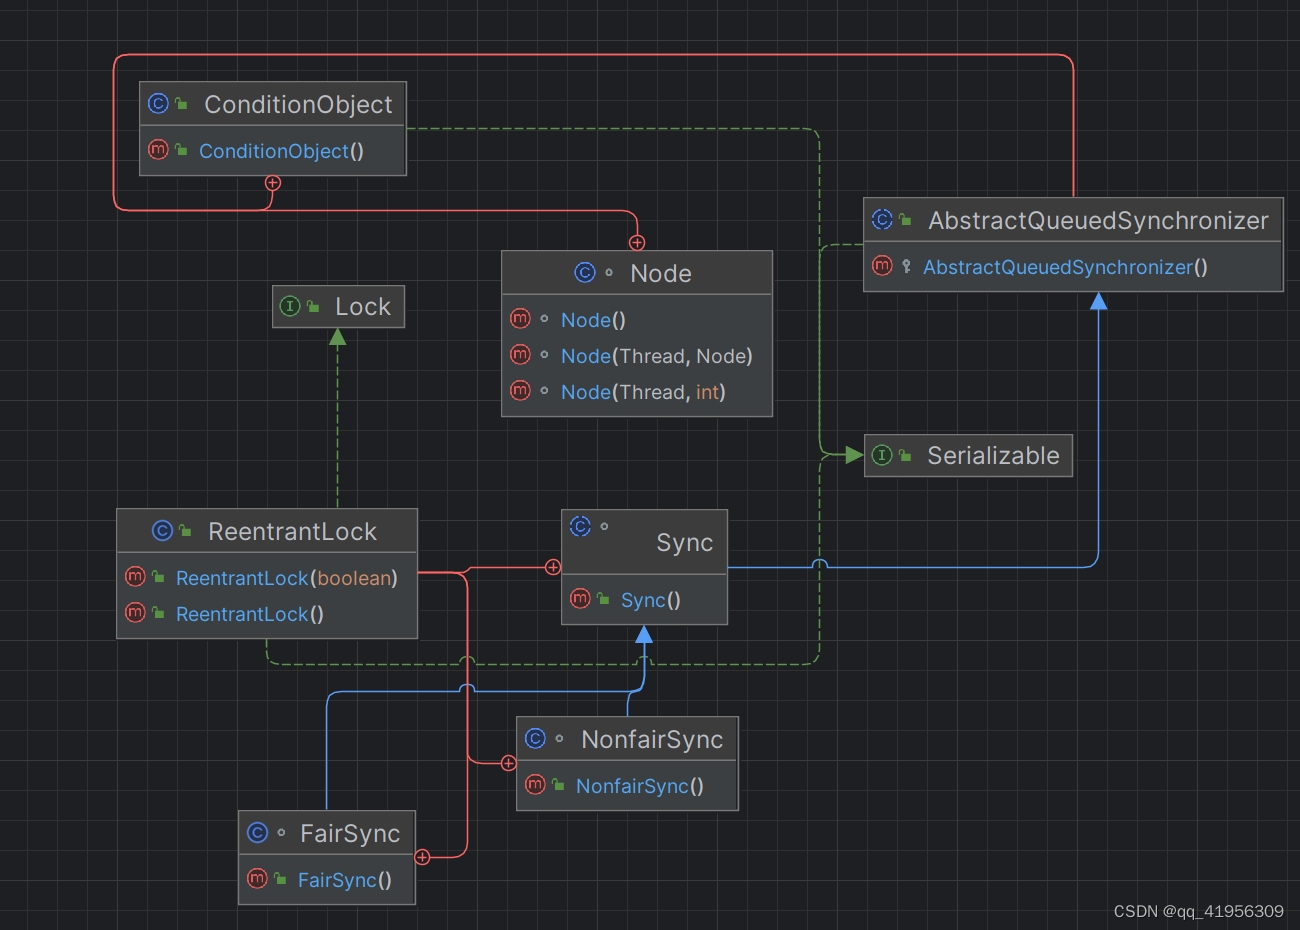Click the inner-class plus marker under ConditionObject
The height and width of the screenshot is (930, 1300).
point(272,183)
